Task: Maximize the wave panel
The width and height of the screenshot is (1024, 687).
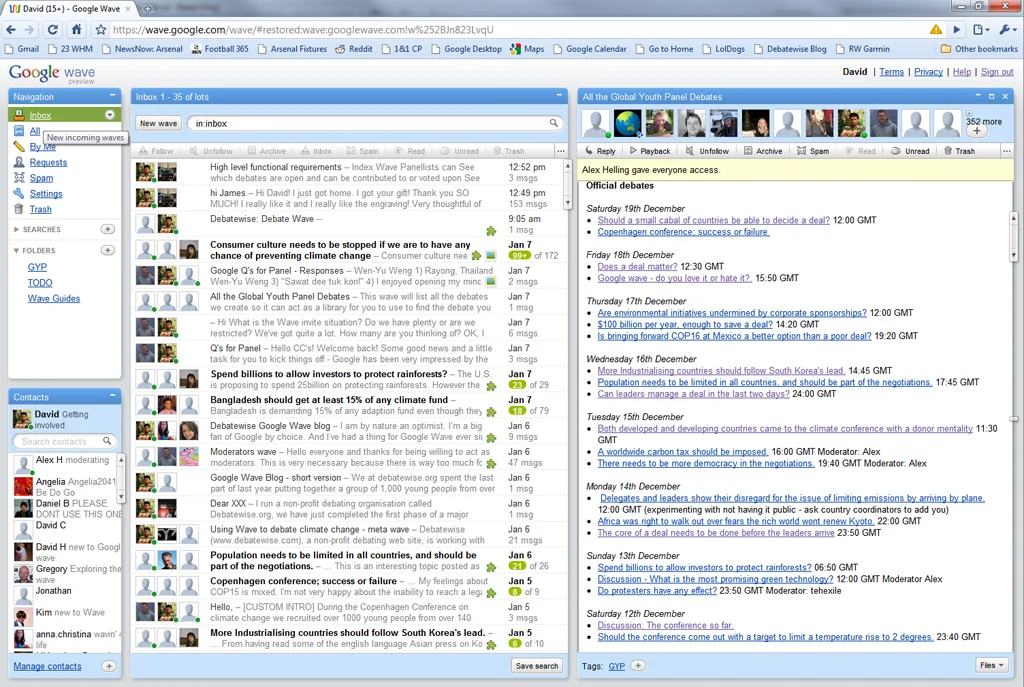Action: tap(991, 96)
